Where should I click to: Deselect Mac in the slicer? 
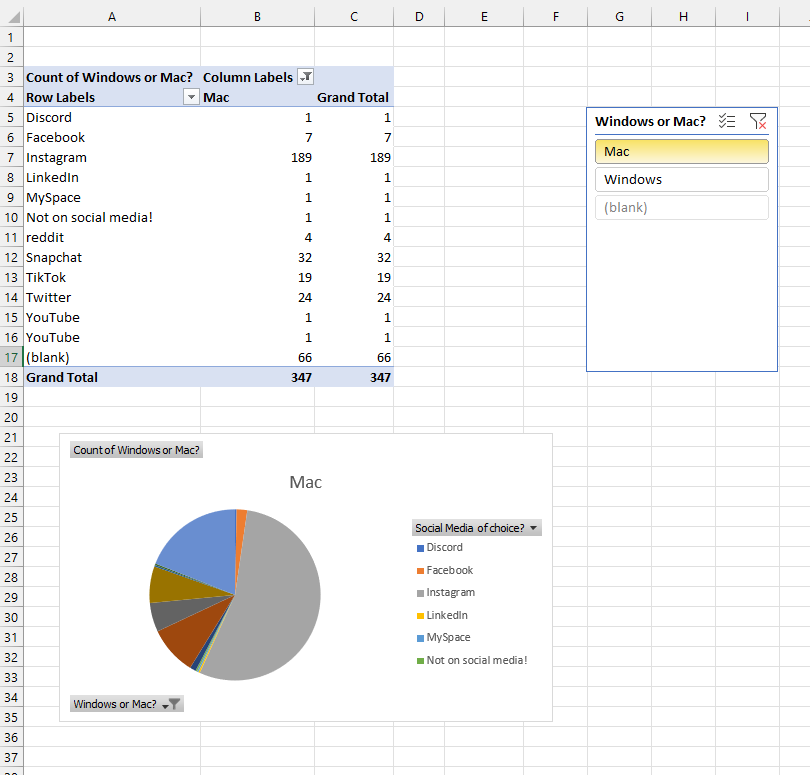pos(681,151)
